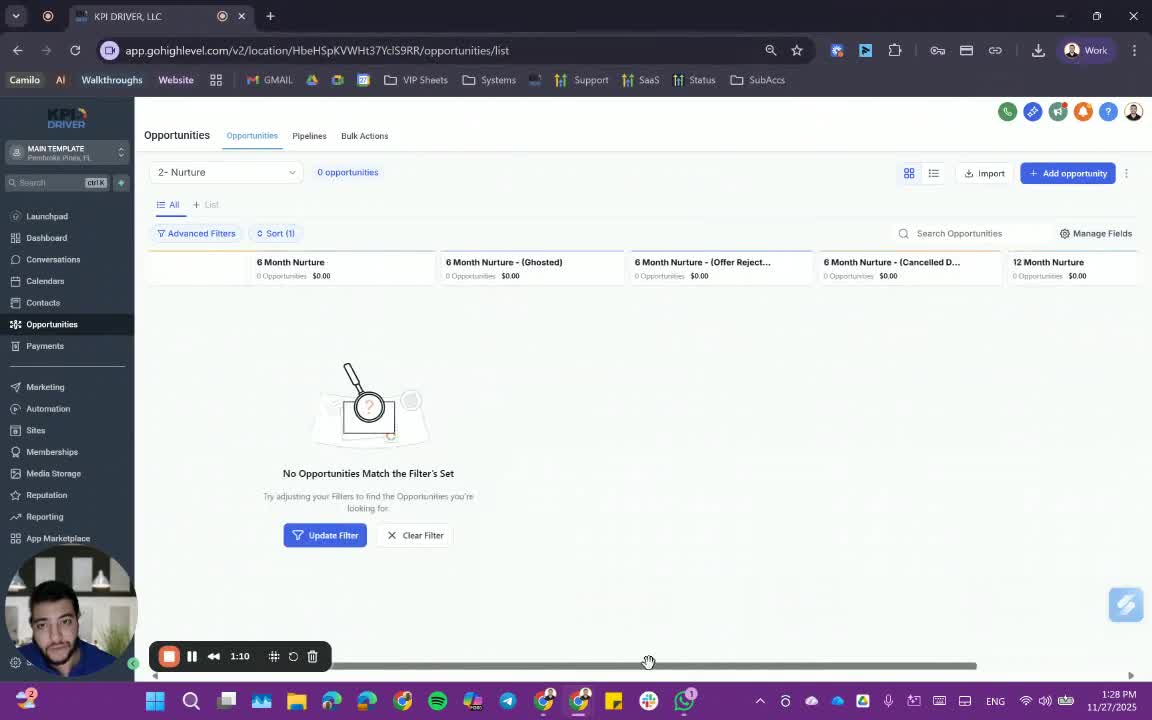This screenshot has width=1152, height=720.
Task: Select the All list tab
Action: (x=168, y=205)
